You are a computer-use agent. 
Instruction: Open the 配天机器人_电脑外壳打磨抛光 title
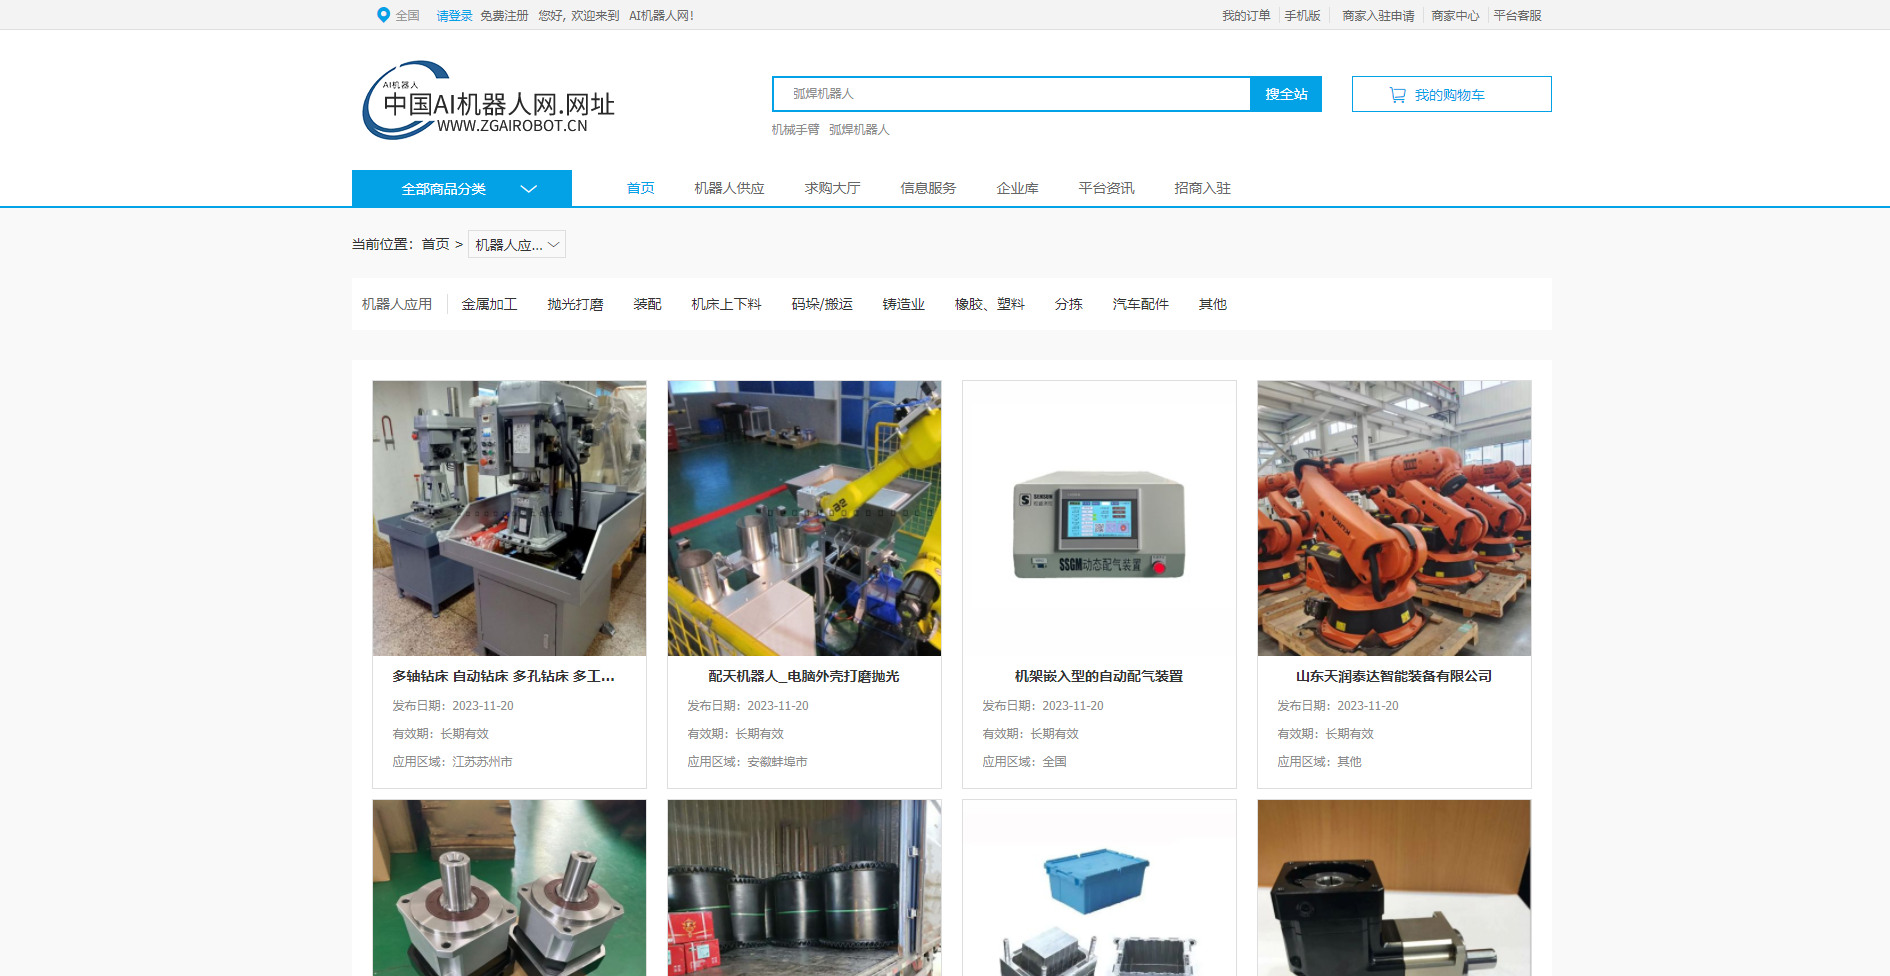tap(804, 677)
